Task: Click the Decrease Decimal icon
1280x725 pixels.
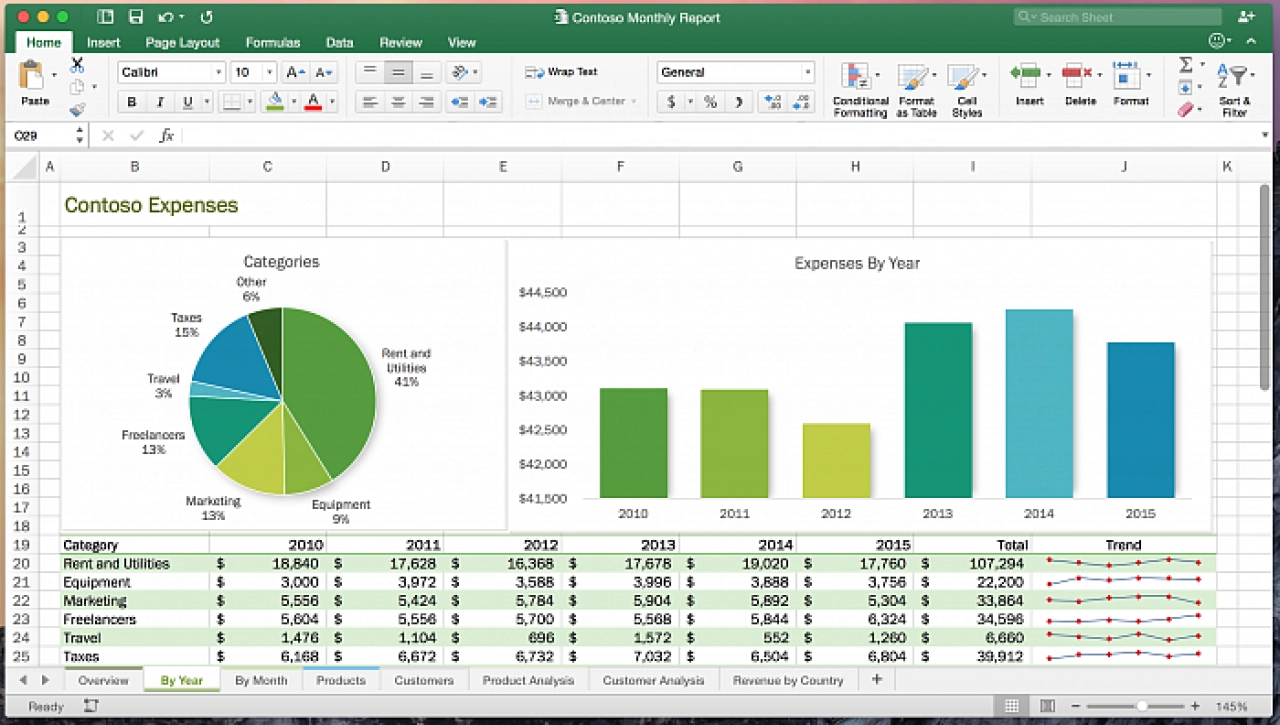Action: coord(800,102)
